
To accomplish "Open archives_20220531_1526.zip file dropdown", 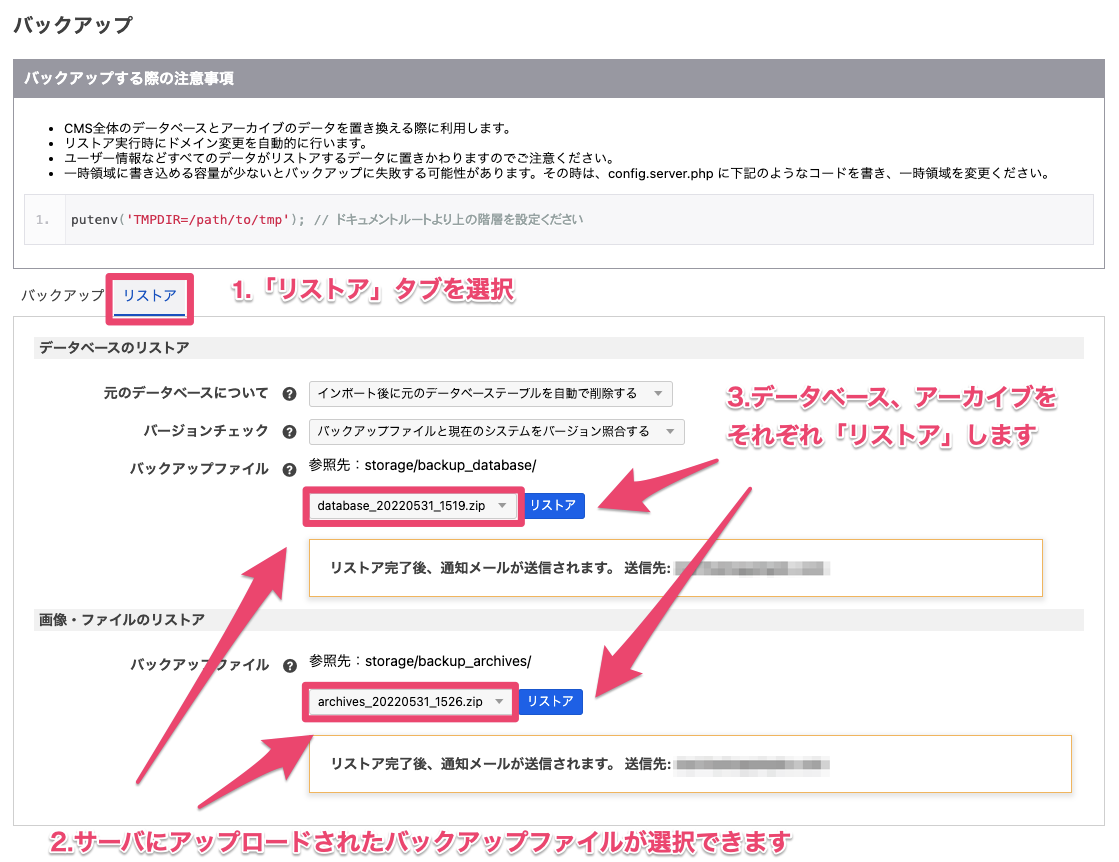I will [x=410, y=702].
